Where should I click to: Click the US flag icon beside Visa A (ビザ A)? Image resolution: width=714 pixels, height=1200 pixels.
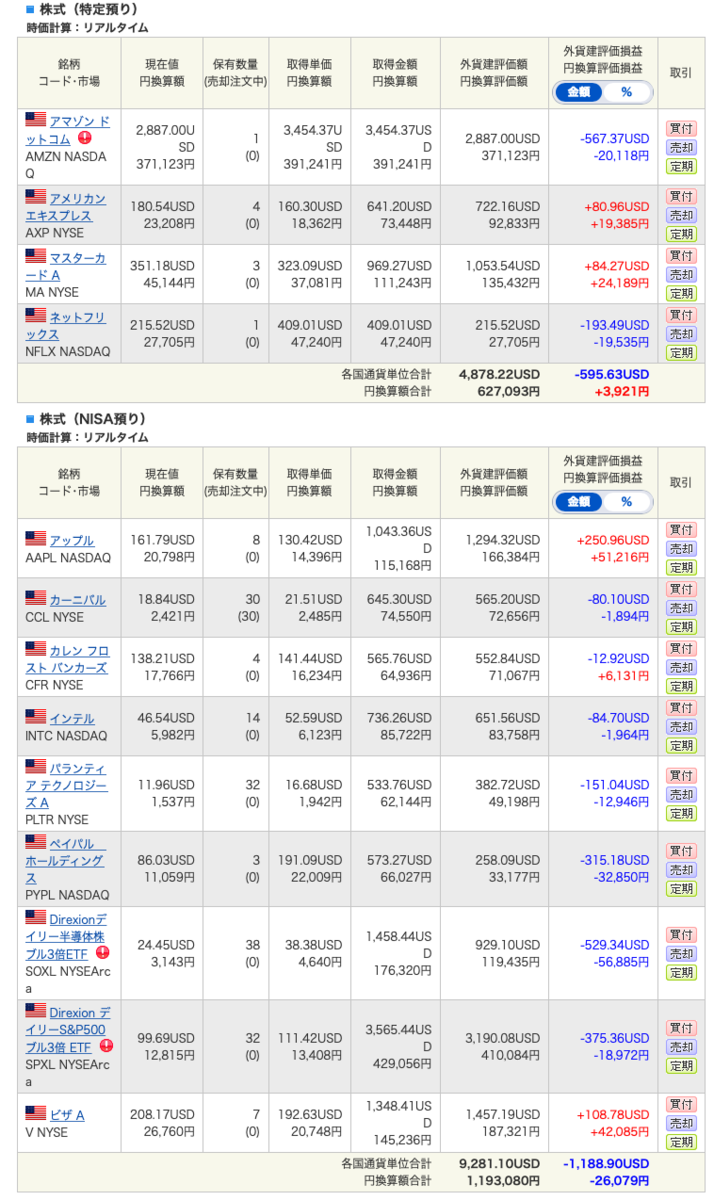pyautogui.click(x=36, y=1113)
